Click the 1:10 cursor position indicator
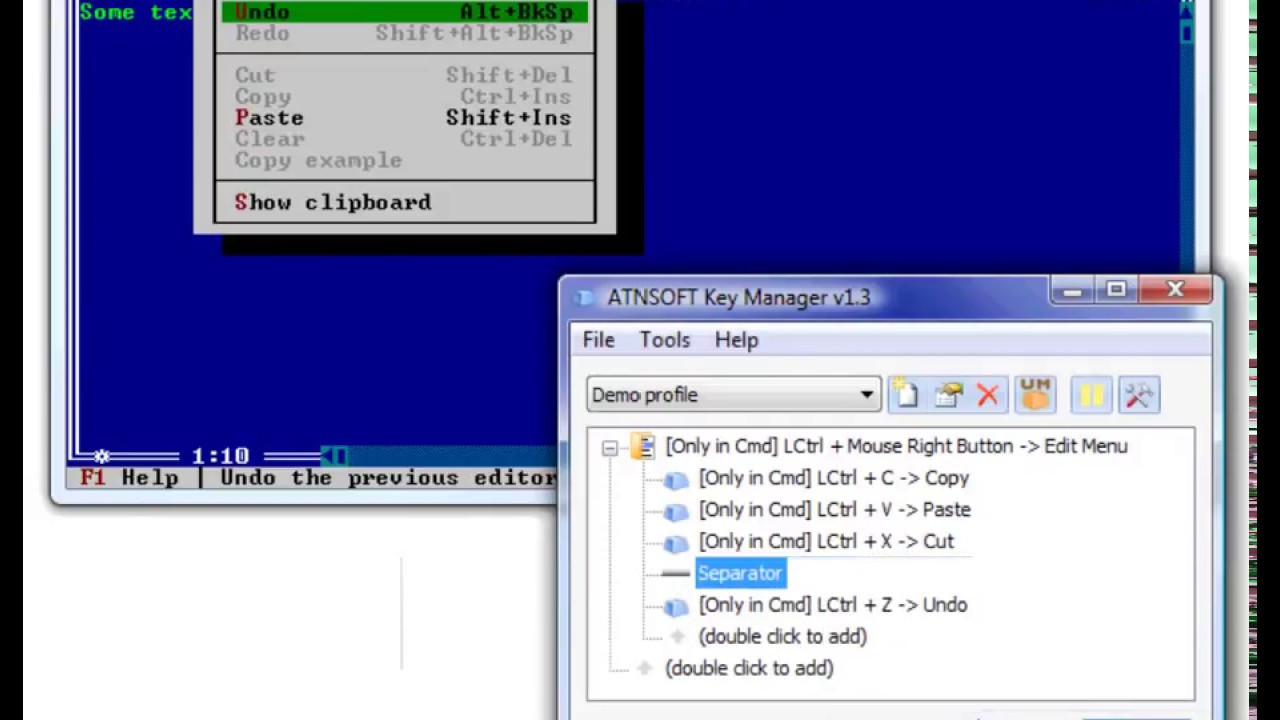1280x720 pixels. (220, 456)
